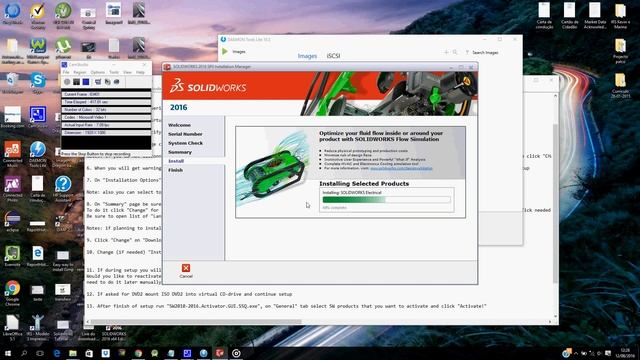640x360 pixels.
Task: Open the Help menu in CamStudio
Action: [x=140, y=72]
